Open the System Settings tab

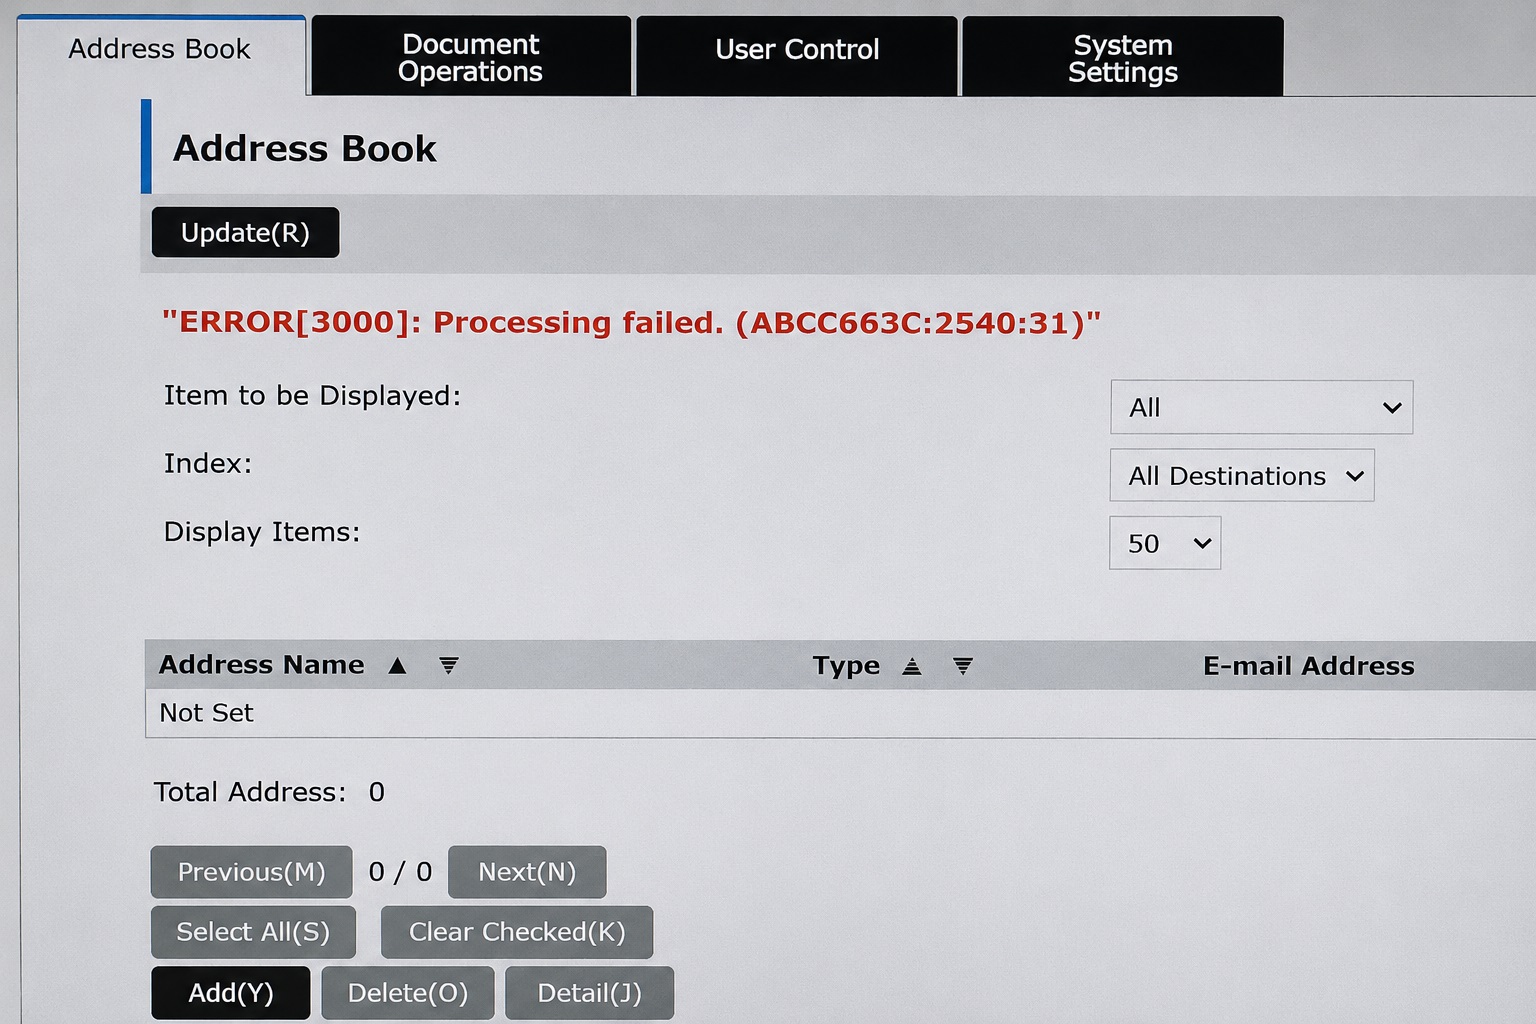[x=1123, y=58]
